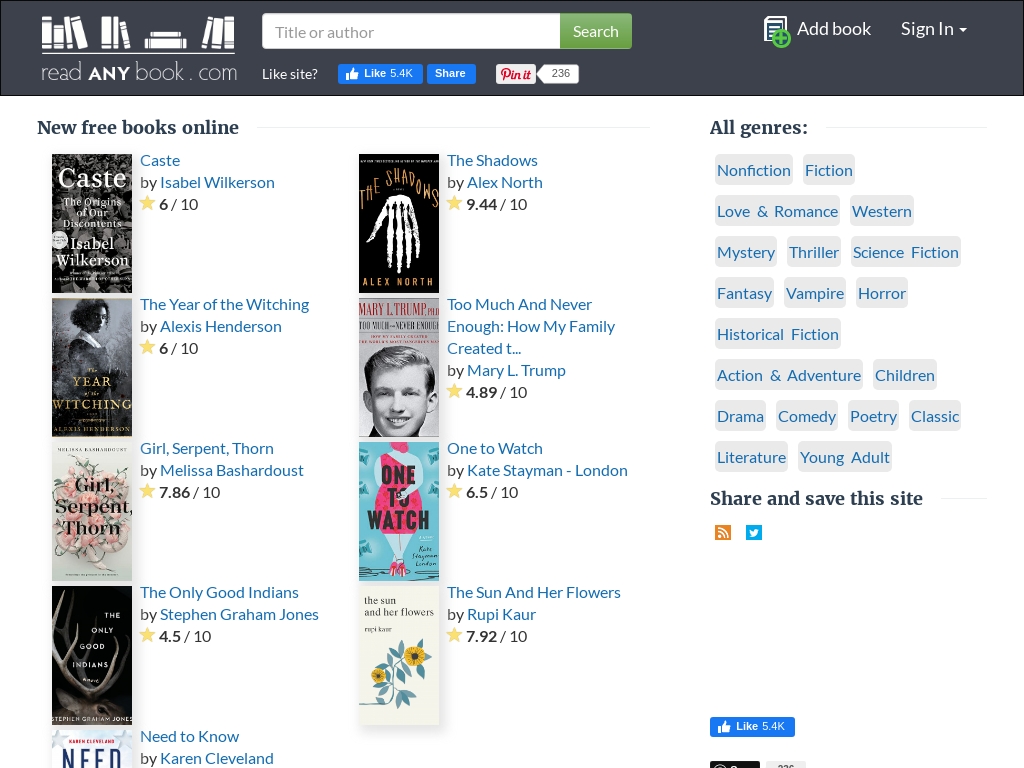Open author Mary L. Trump link
Screen dimensions: 1024x768
pyautogui.click(x=517, y=371)
